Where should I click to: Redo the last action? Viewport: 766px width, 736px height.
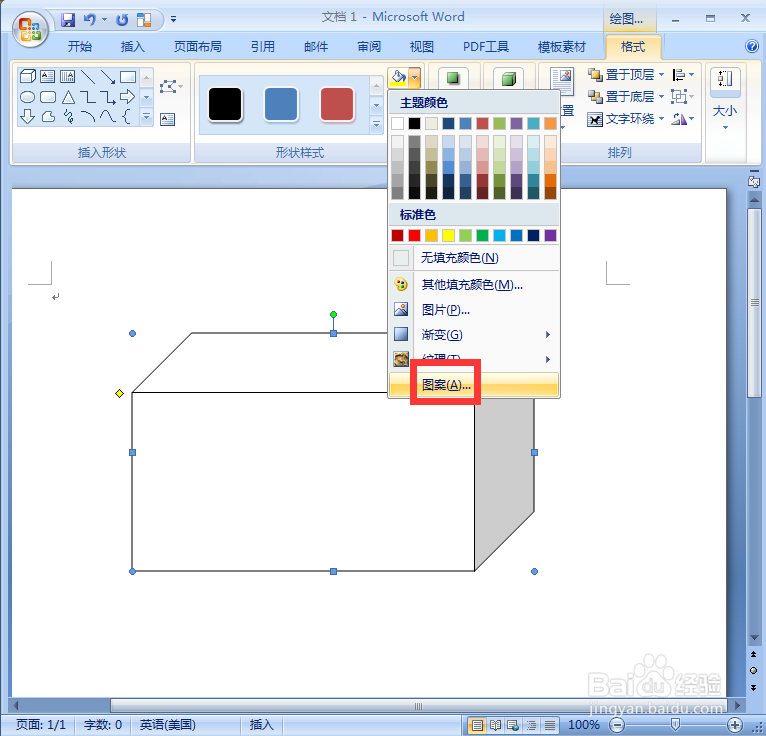[x=122, y=20]
